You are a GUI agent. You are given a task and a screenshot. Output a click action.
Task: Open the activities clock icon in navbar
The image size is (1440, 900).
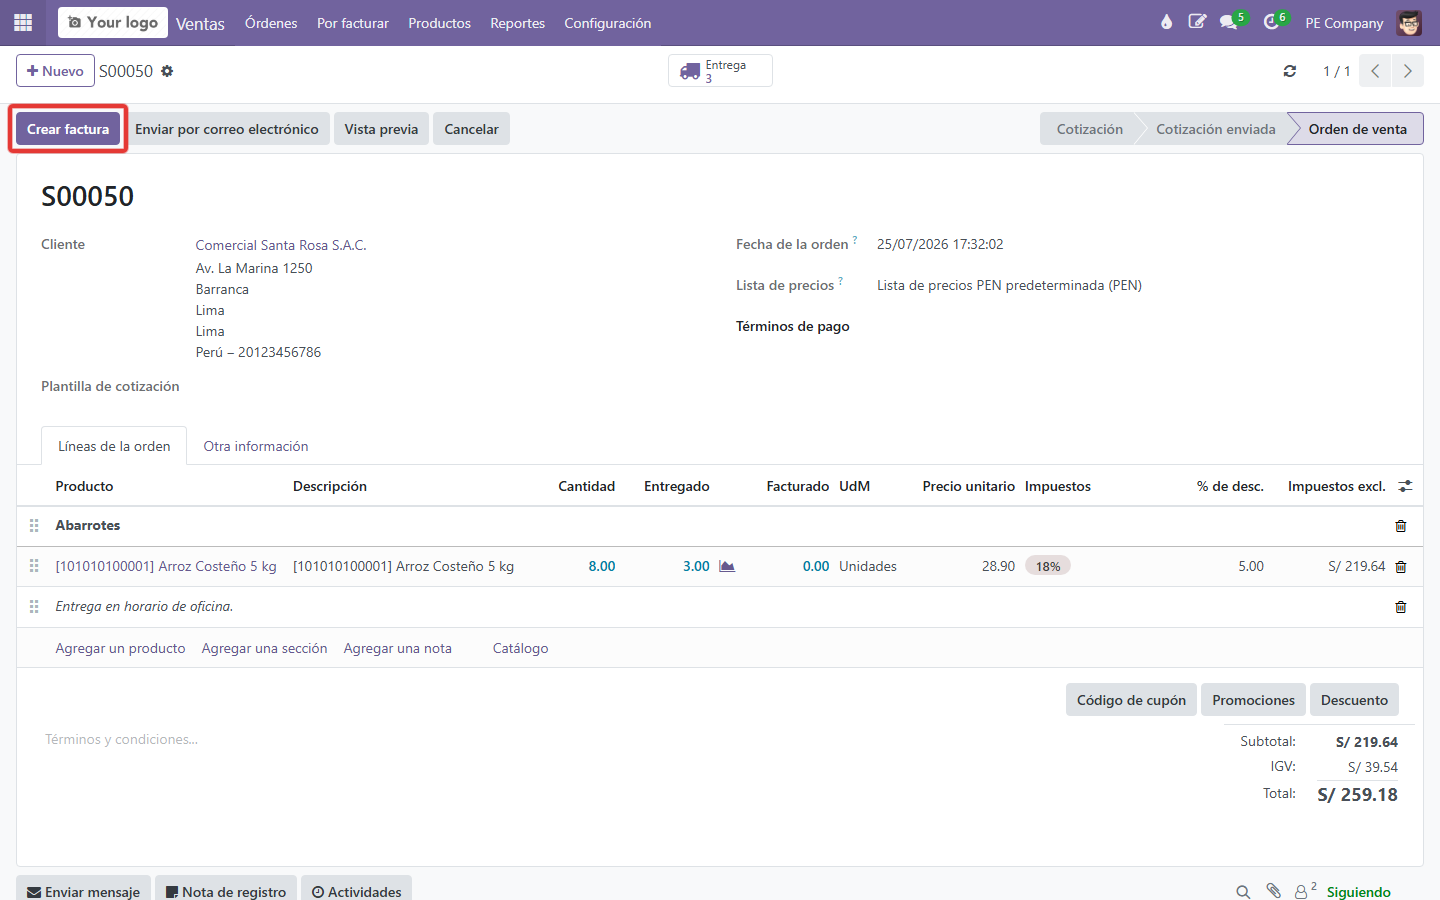[x=1271, y=22]
